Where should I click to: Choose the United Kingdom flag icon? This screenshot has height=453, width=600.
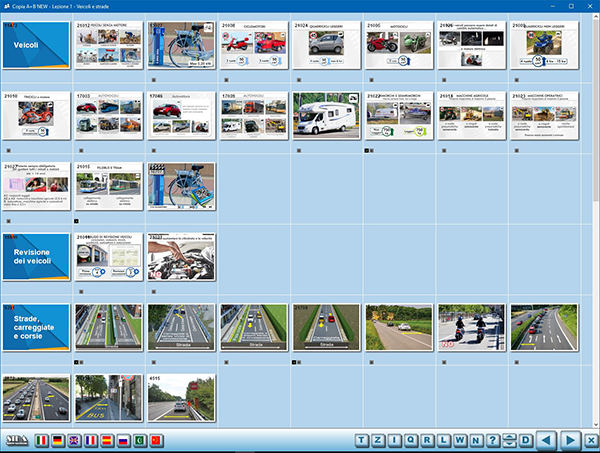74,441
